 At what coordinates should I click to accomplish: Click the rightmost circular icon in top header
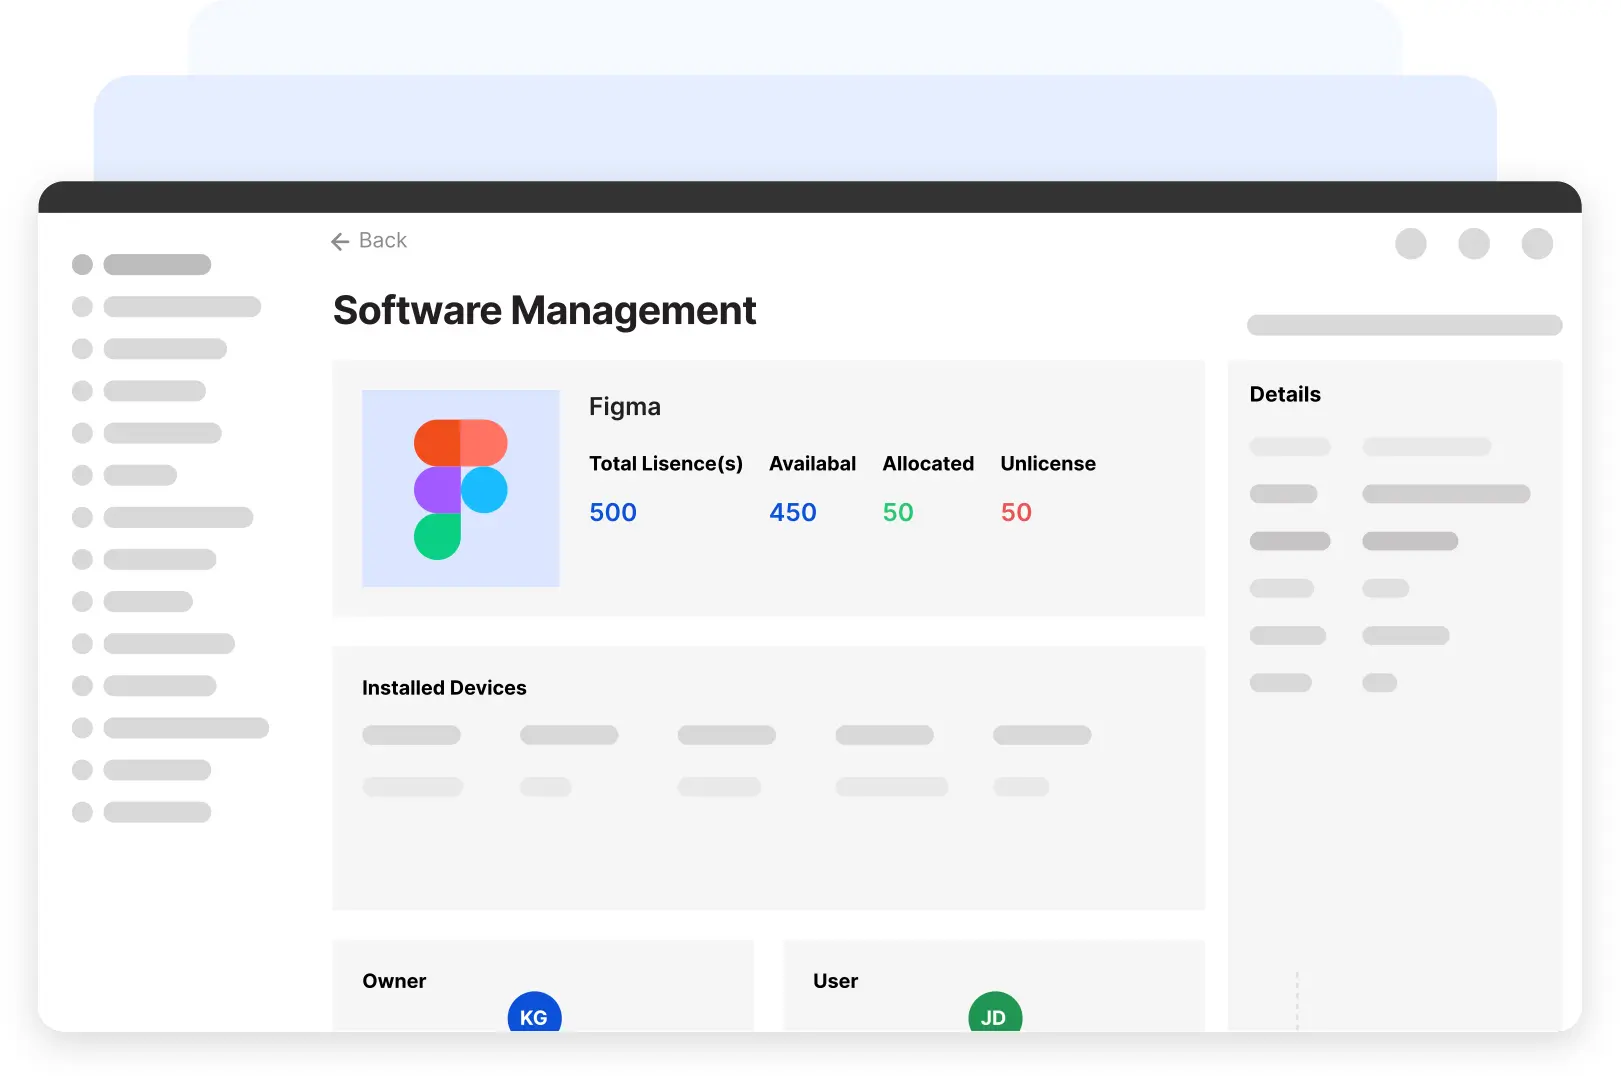point(1536,244)
